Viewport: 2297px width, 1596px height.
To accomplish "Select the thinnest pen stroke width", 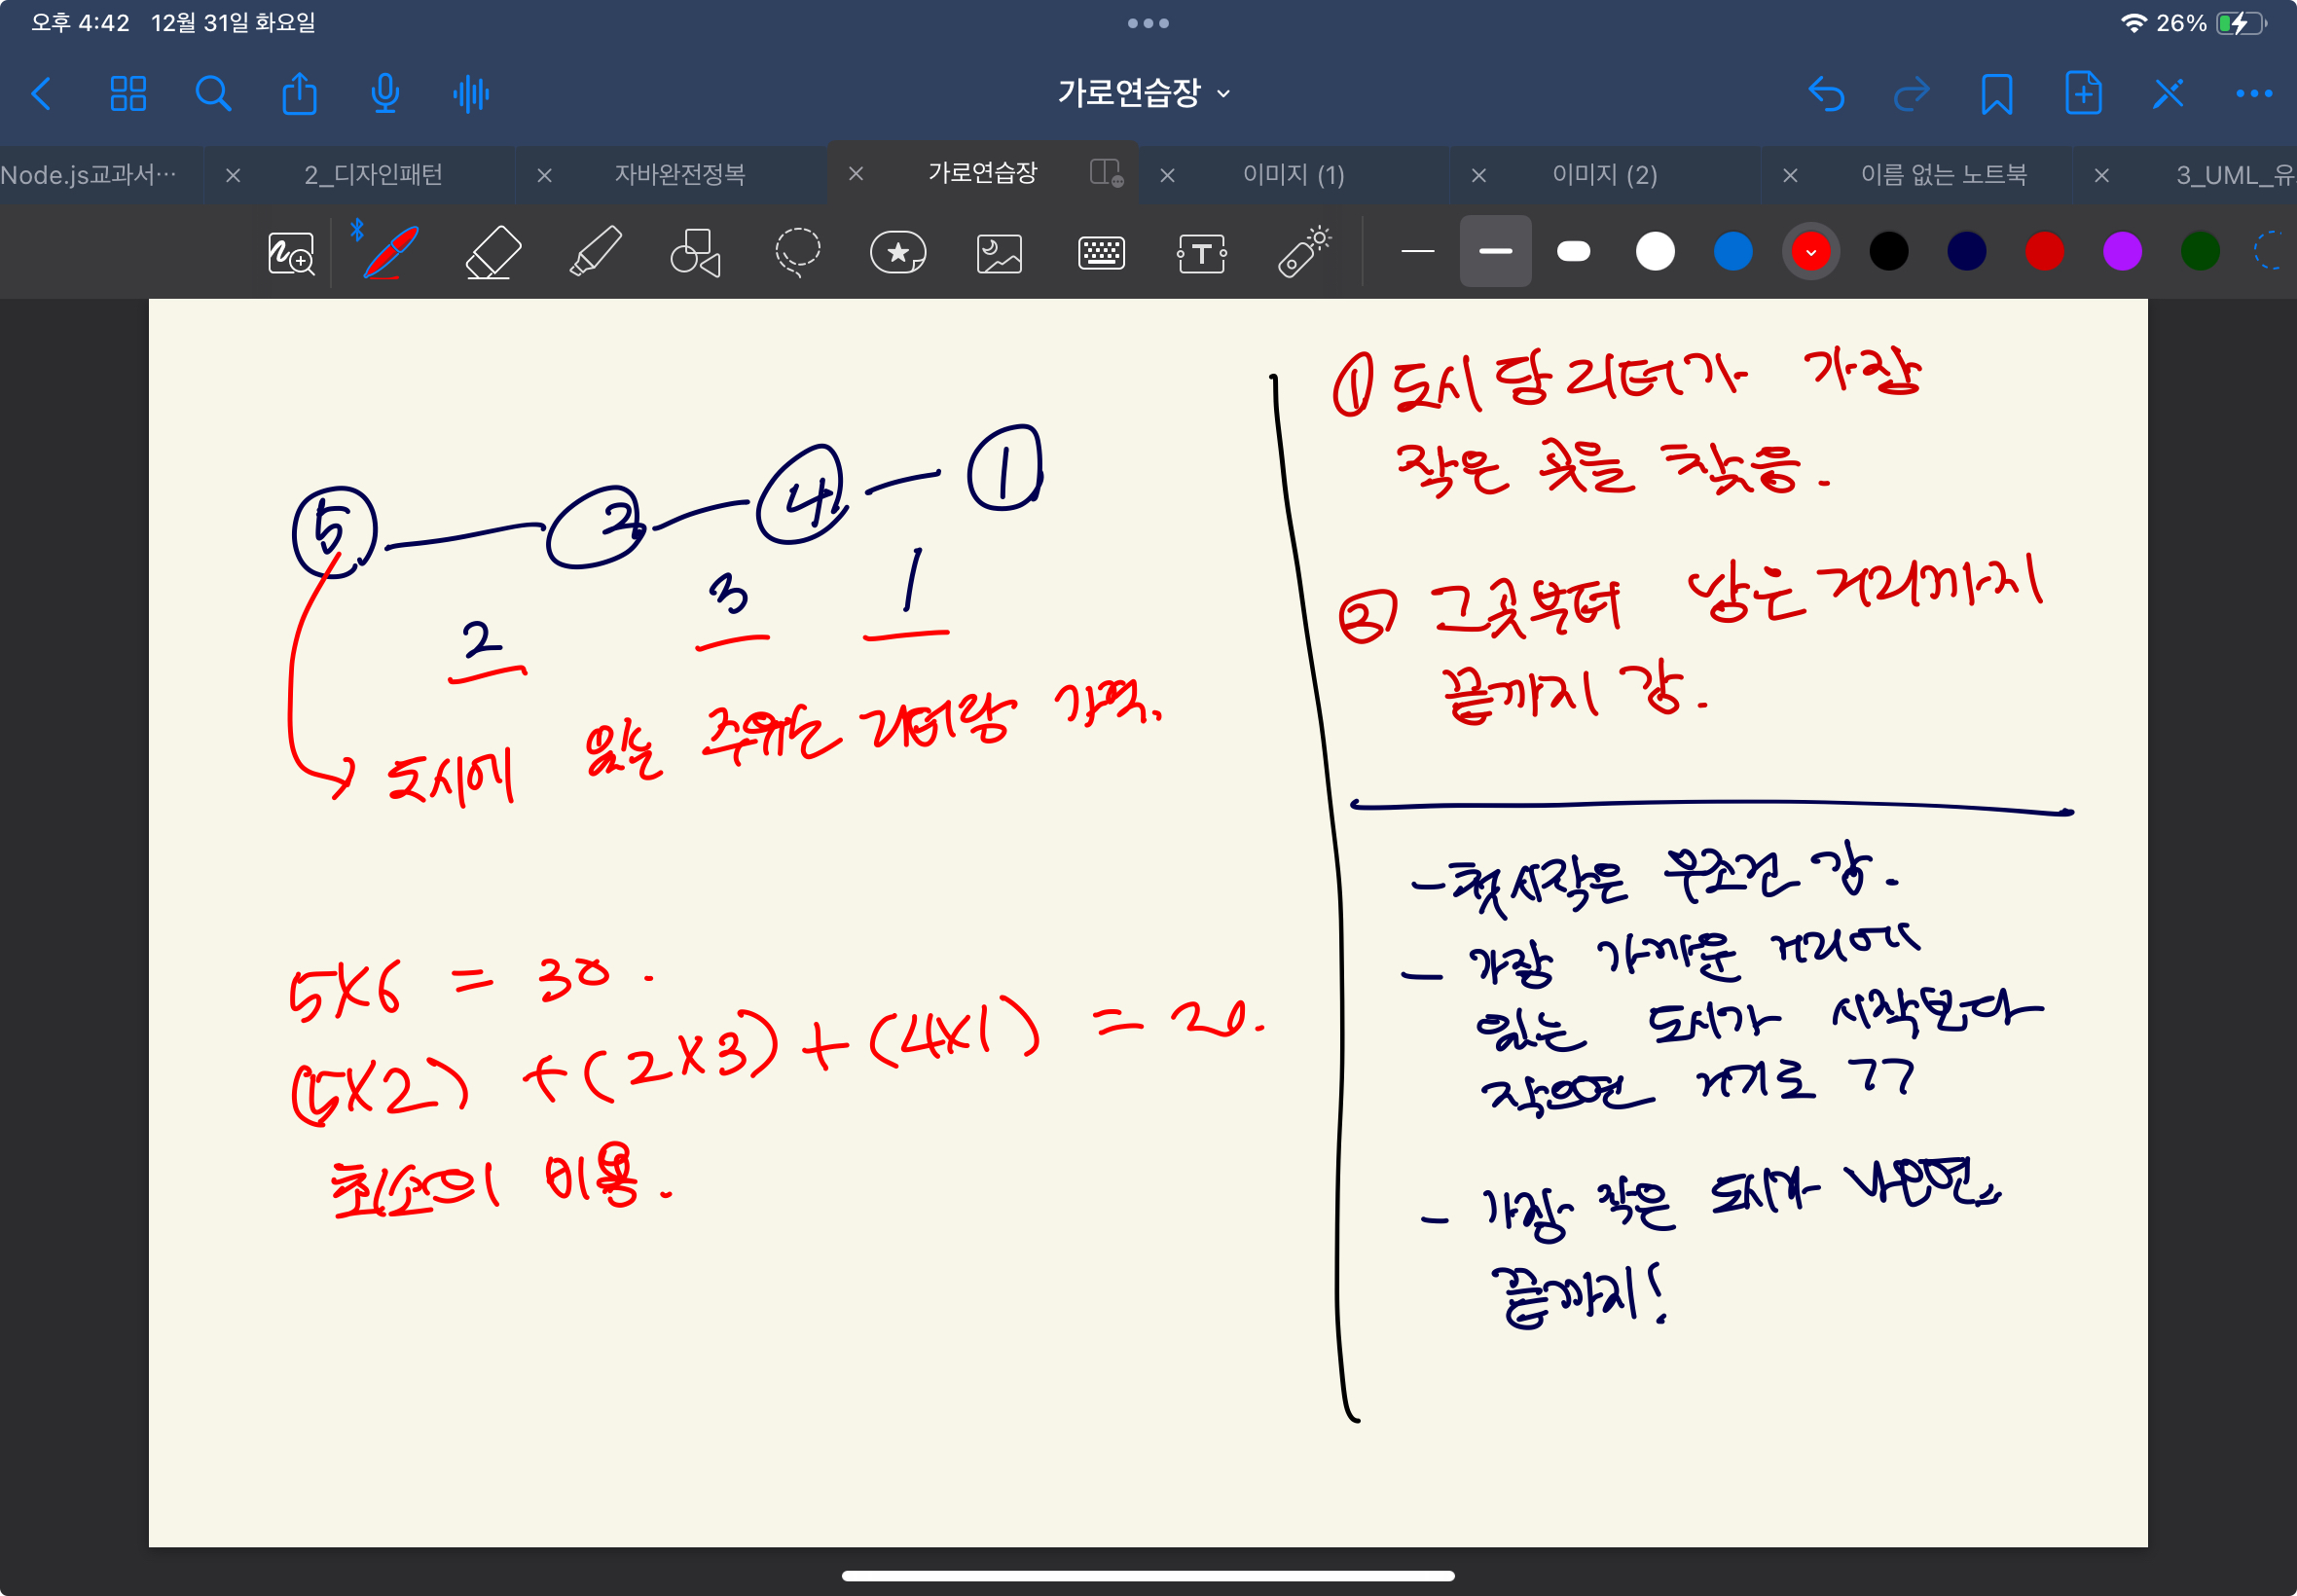I will 1417,251.
